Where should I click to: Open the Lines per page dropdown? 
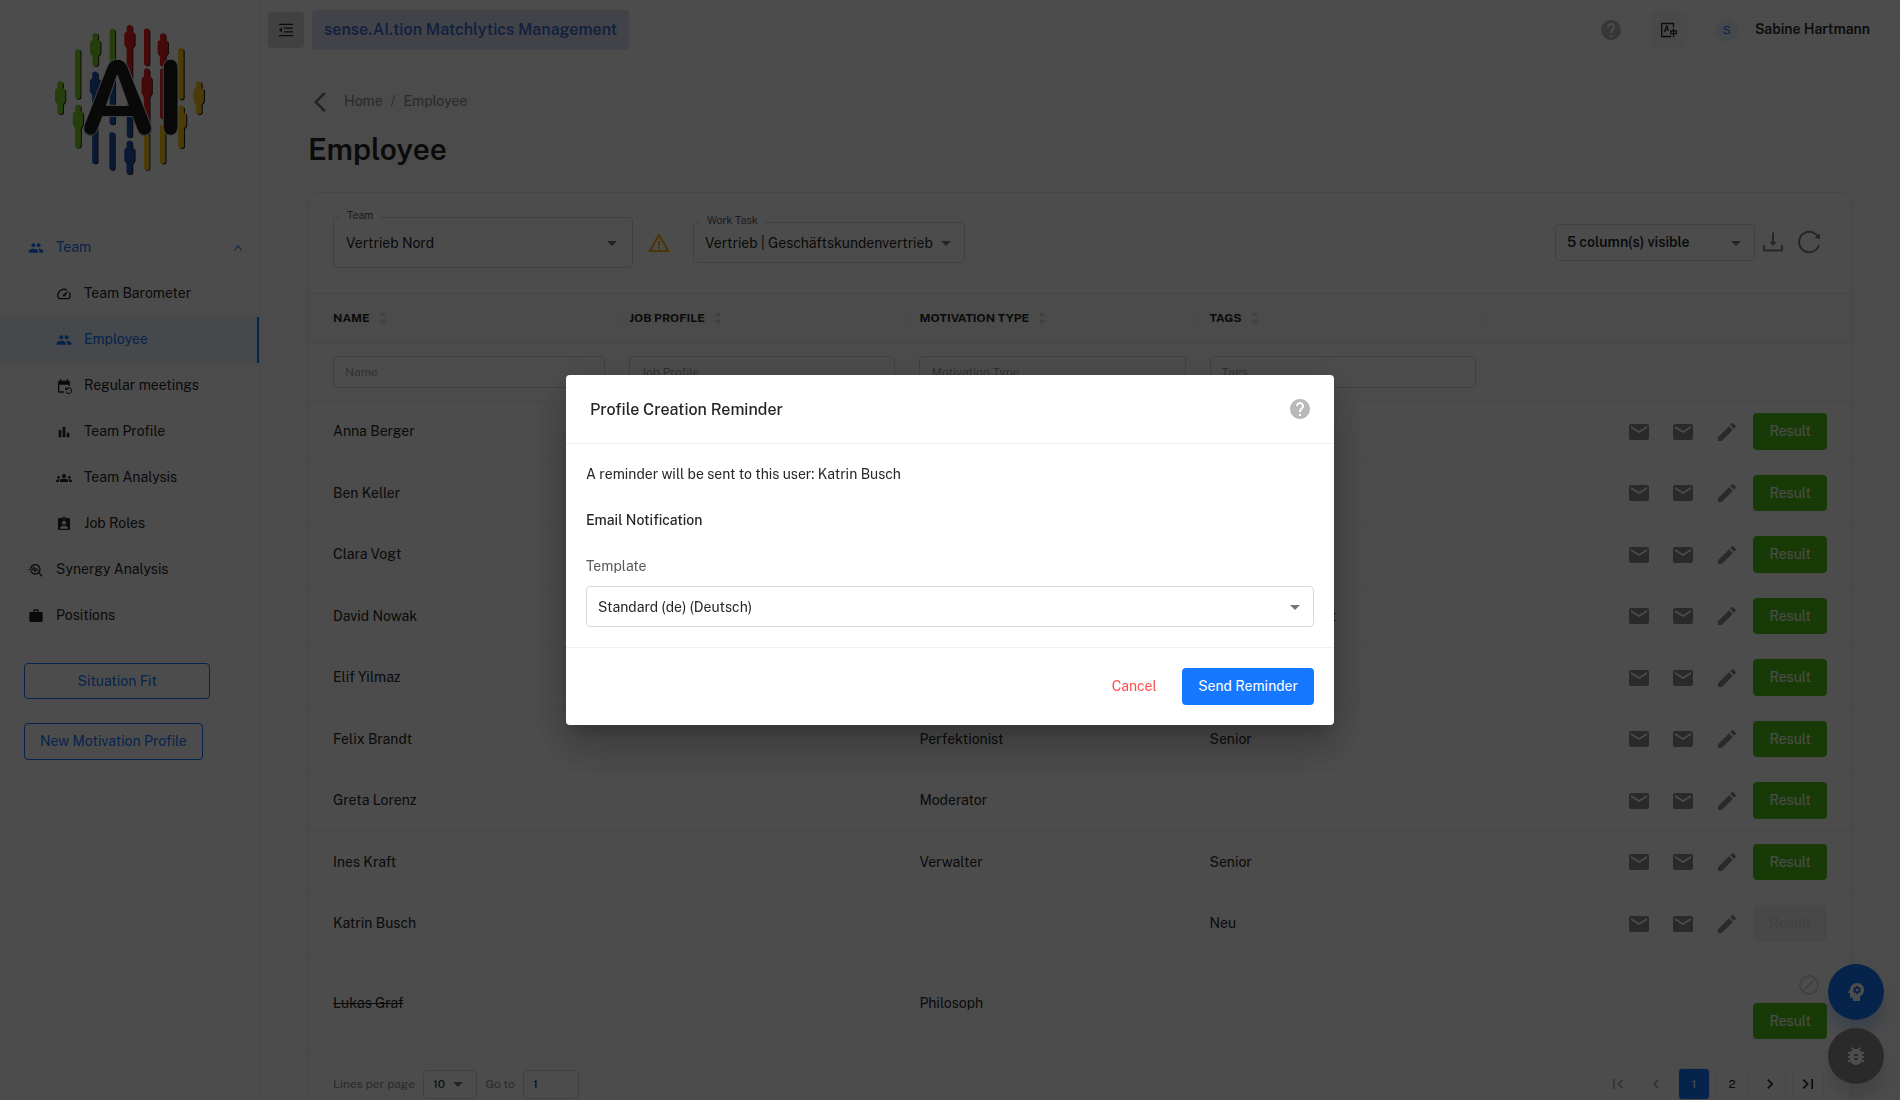point(449,1084)
